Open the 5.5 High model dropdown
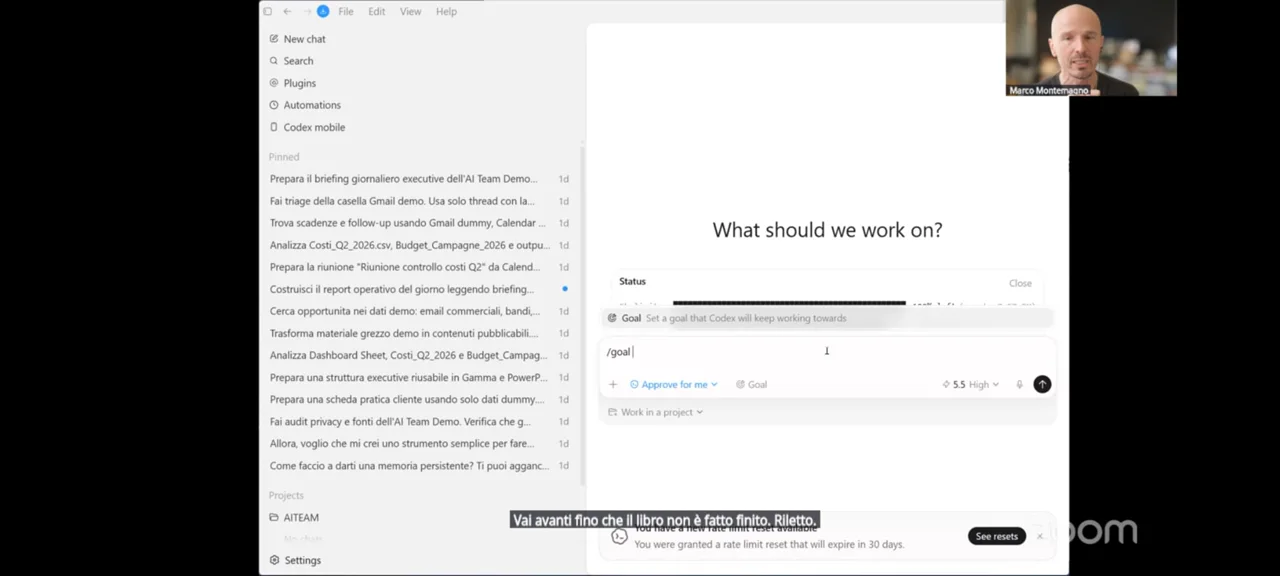Image resolution: width=1280 pixels, height=576 pixels. tap(970, 384)
